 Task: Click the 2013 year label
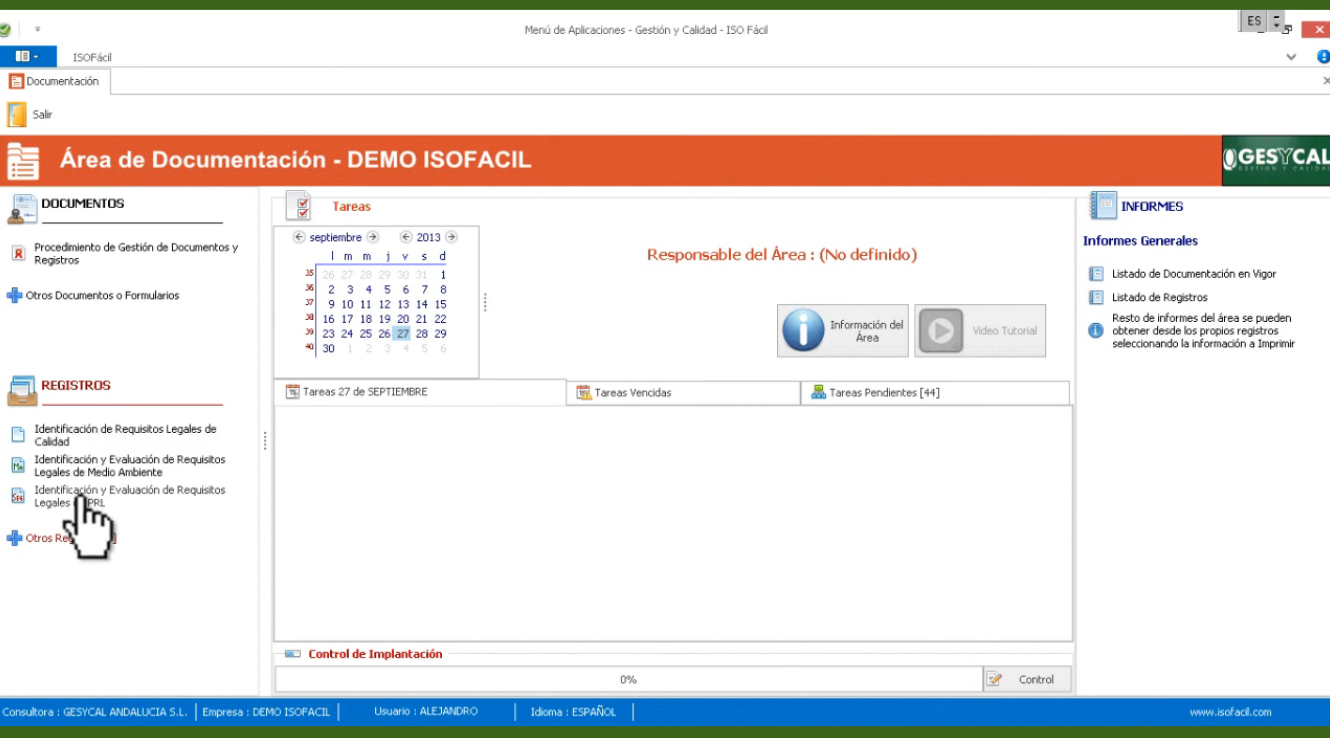428,238
